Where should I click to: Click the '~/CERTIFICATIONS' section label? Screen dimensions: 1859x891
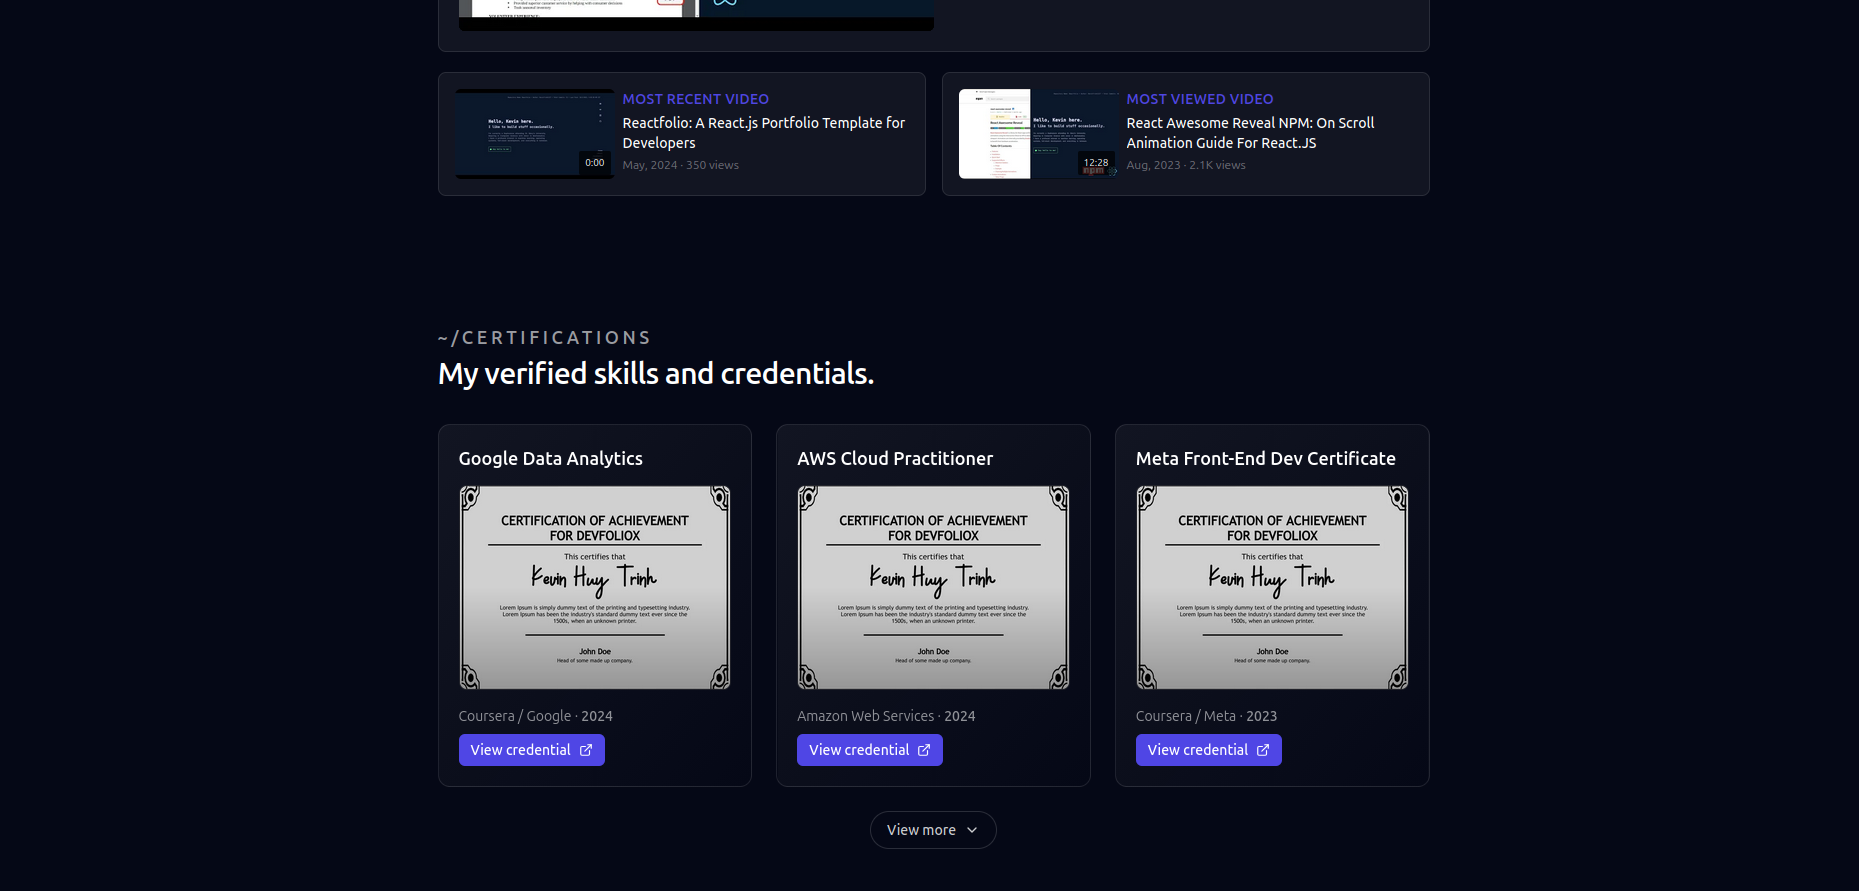click(545, 338)
